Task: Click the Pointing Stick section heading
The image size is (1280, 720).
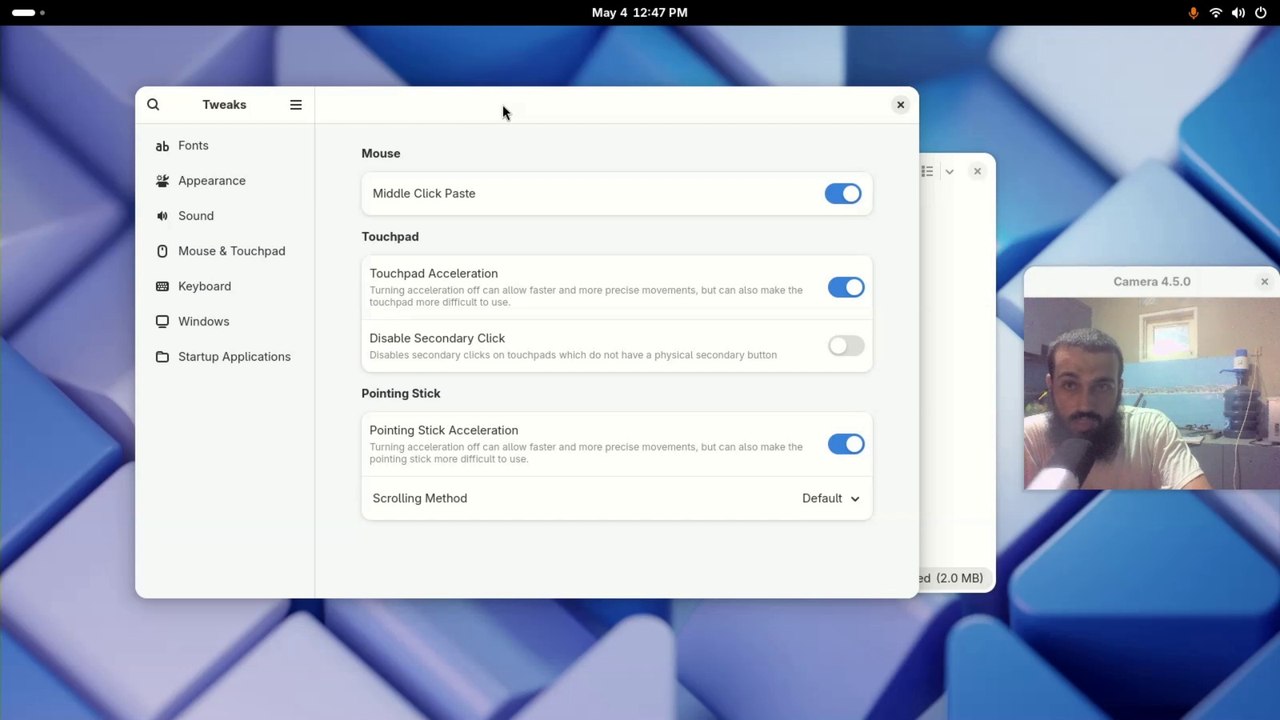Action: click(x=401, y=394)
